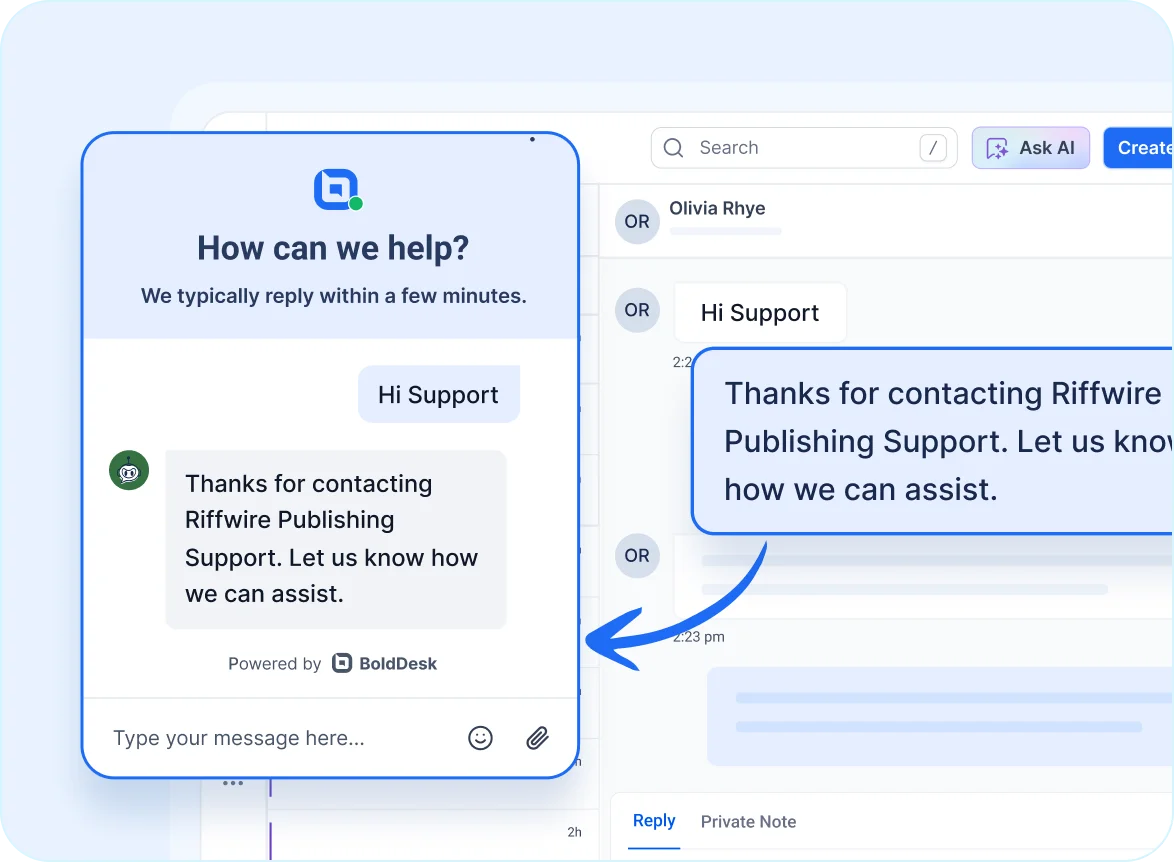The height and width of the screenshot is (862, 1174).
Task: Click the paperclip attachment icon
Action: pyautogui.click(x=537, y=737)
